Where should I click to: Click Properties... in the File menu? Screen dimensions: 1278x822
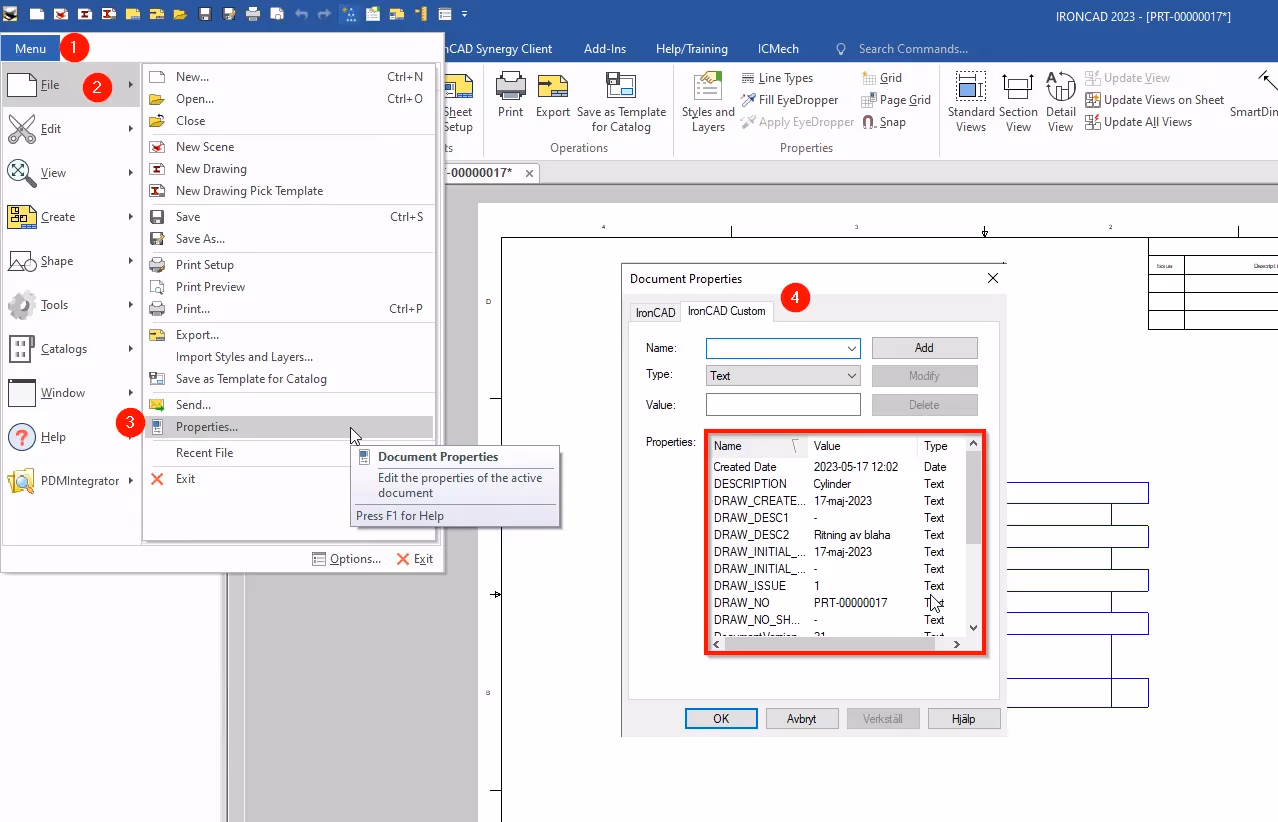[x=289, y=427]
